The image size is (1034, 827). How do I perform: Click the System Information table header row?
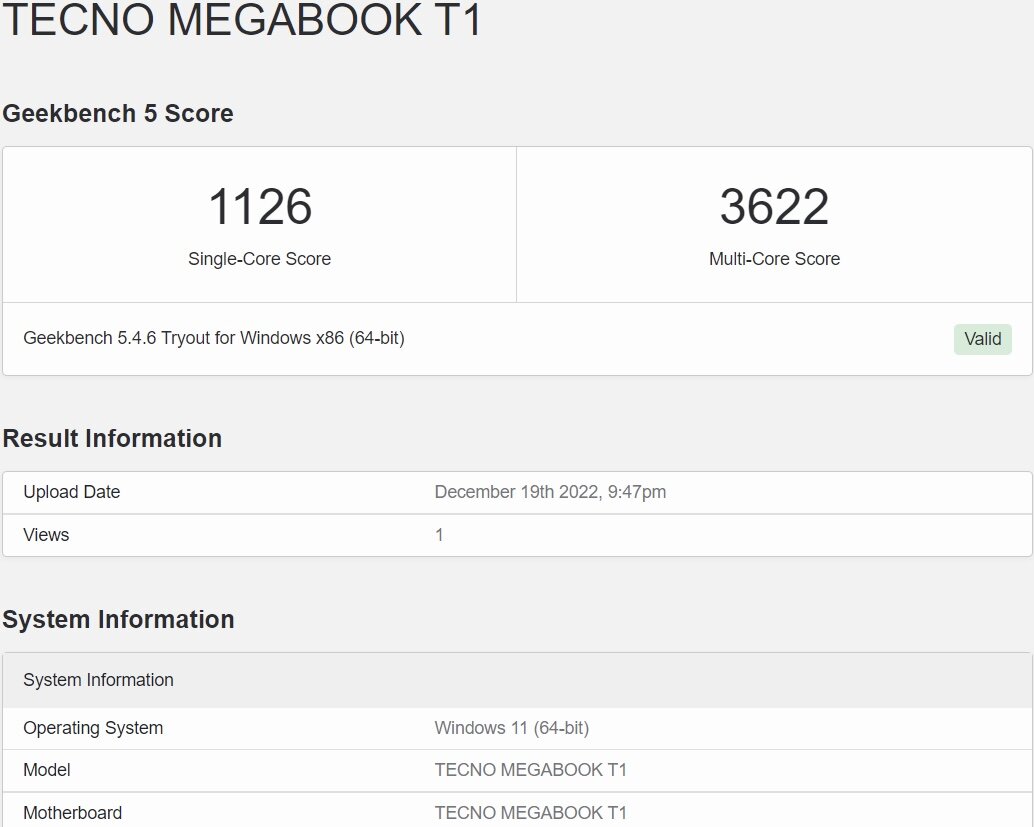pyautogui.click(x=517, y=681)
